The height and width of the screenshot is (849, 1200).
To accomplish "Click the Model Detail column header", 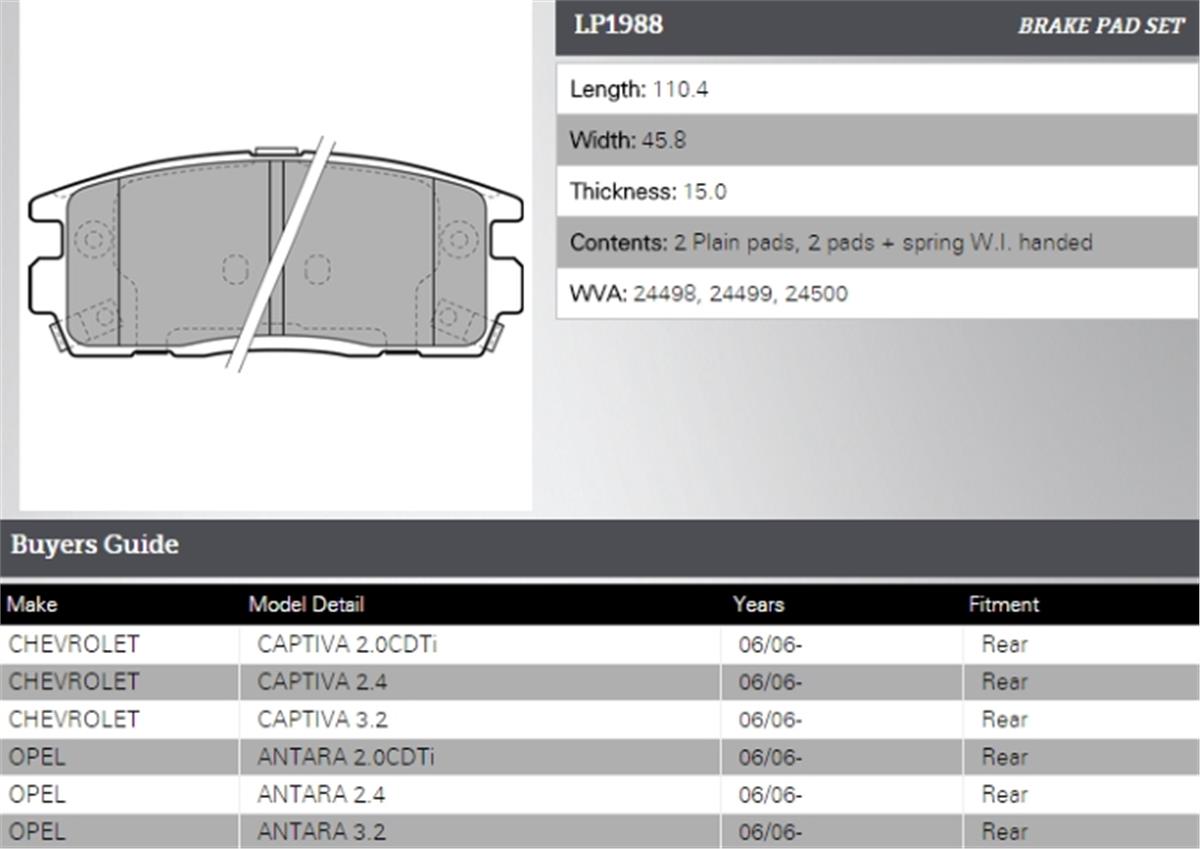I will 306,604.
